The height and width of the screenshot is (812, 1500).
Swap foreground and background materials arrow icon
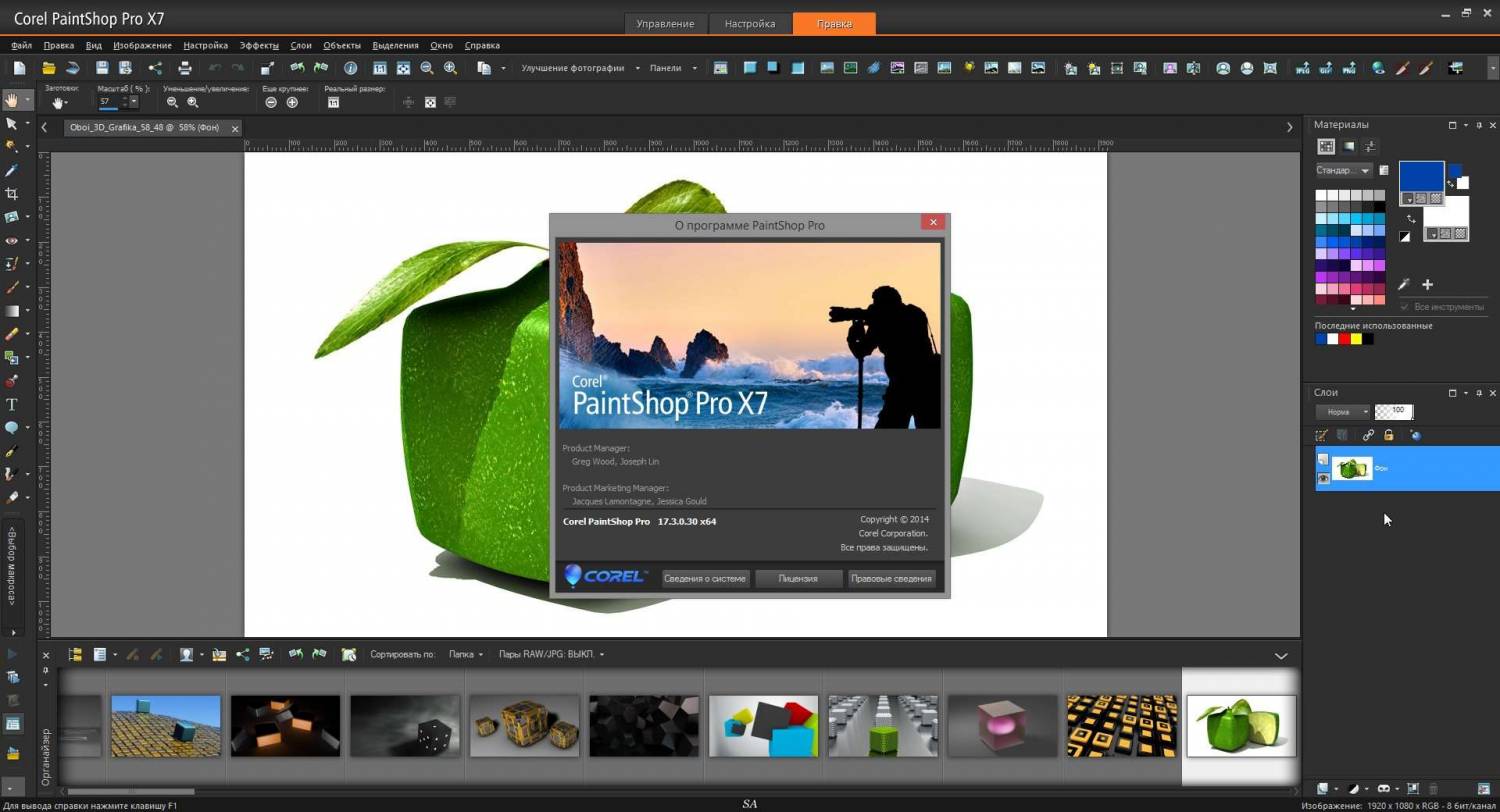(1411, 218)
